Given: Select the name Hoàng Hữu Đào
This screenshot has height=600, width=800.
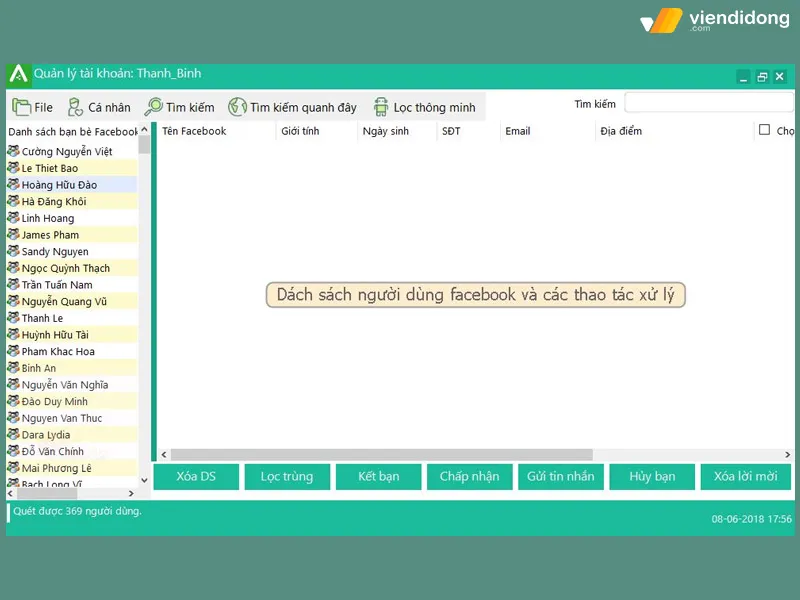Looking at the screenshot, I should (x=59, y=185).
